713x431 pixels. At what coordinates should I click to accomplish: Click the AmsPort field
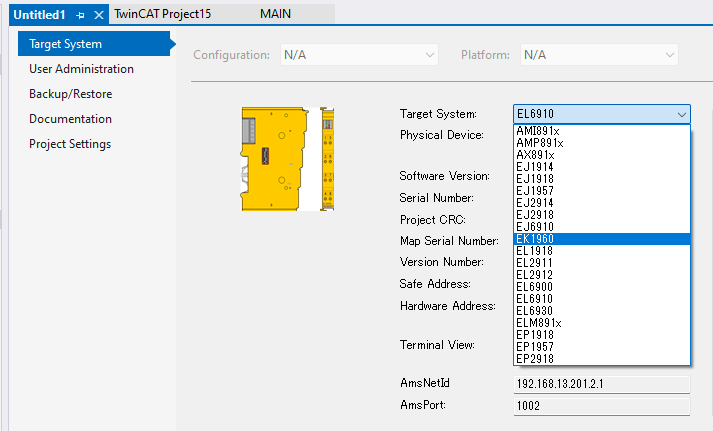(602, 406)
